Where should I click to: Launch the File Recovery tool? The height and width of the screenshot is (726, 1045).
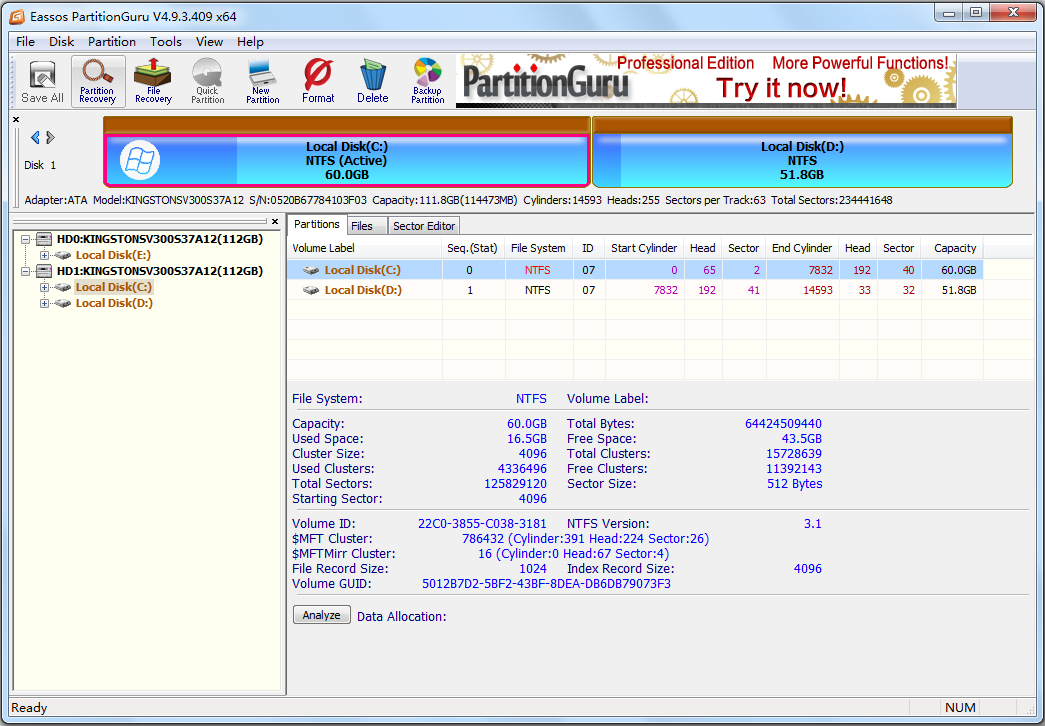[x=153, y=81]
